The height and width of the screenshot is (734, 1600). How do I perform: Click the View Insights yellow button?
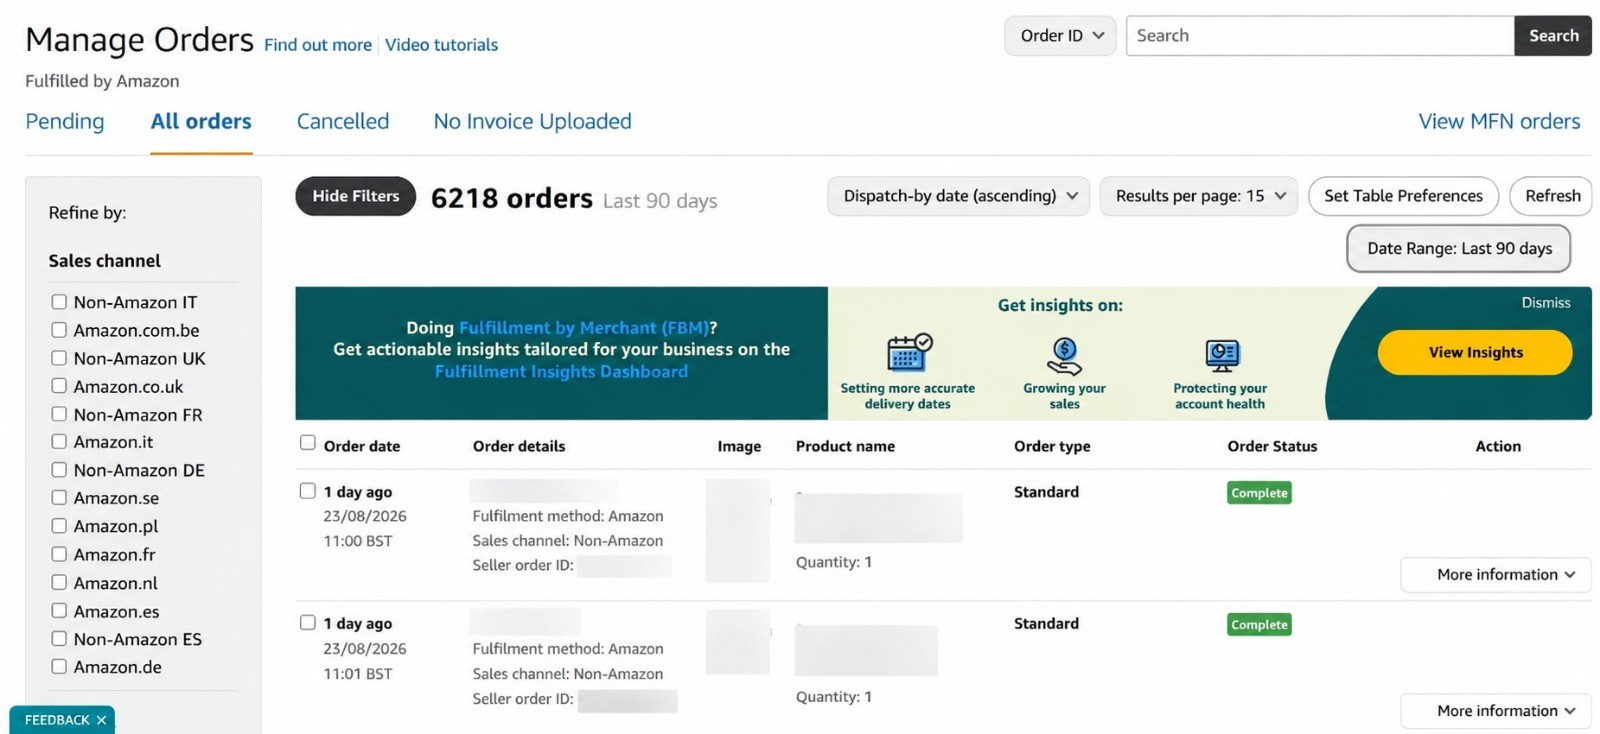tap(1475, 352)
